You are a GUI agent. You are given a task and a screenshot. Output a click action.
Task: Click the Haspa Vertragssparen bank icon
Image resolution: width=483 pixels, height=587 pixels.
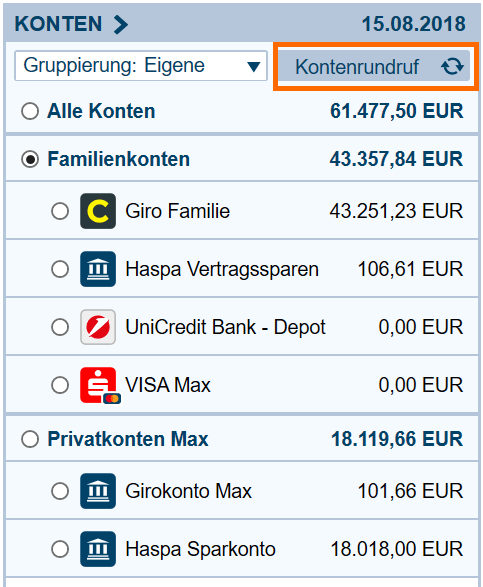[x=98, y=269]
